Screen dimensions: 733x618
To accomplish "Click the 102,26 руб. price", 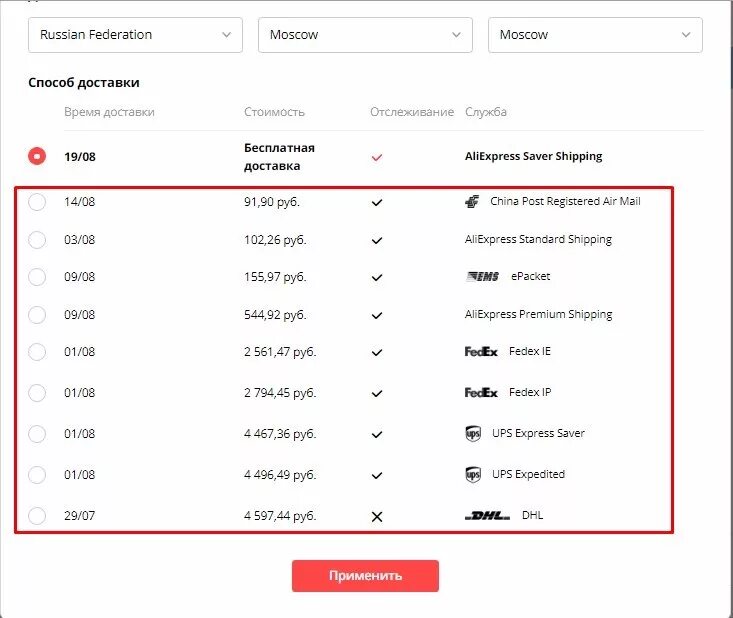I will tap(275, 240).
